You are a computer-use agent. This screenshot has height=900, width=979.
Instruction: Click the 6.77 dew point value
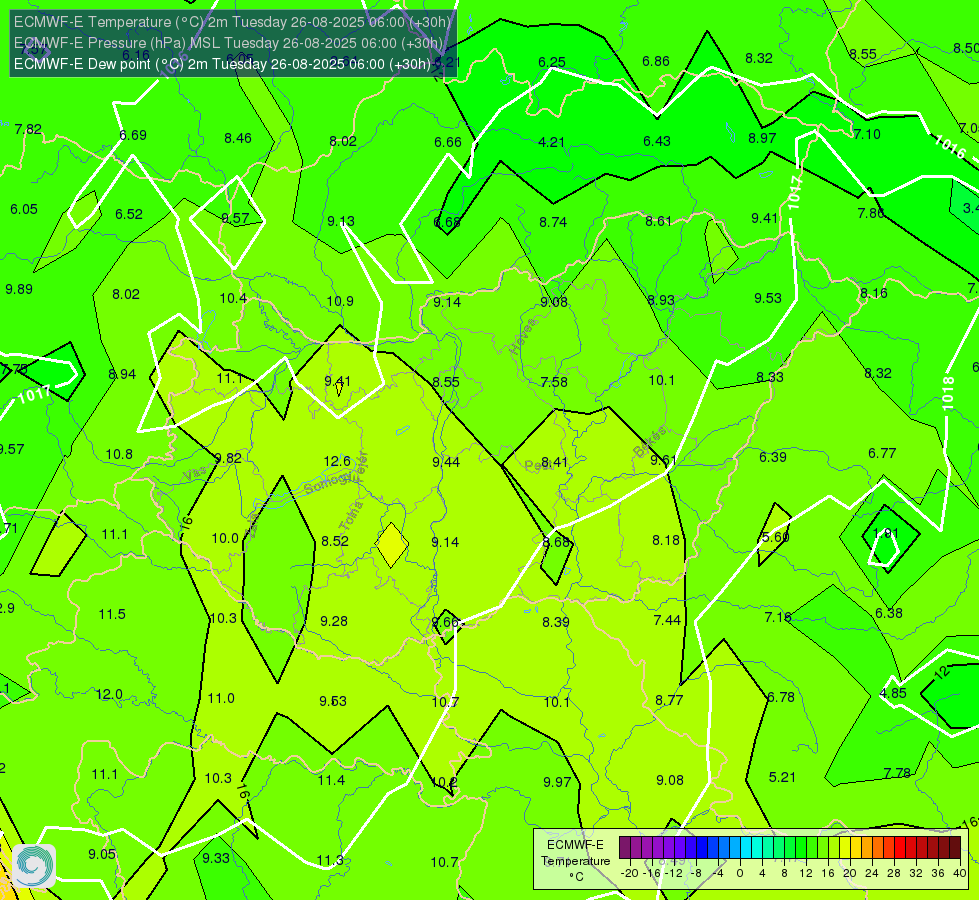[x=882, y=453]
